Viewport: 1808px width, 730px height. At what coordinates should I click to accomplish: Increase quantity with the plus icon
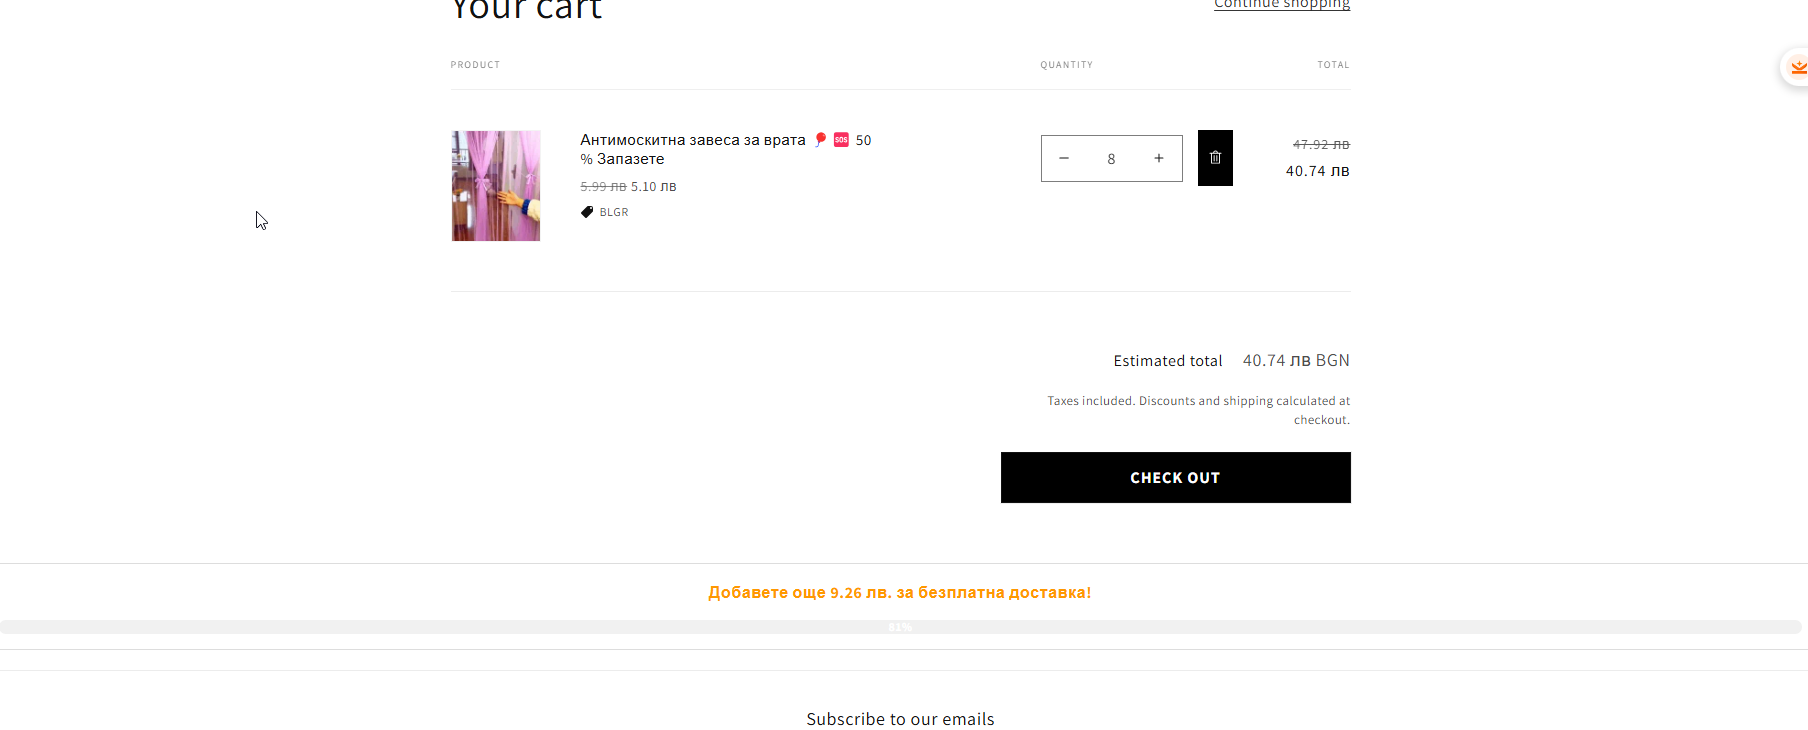coord(1159,158)
